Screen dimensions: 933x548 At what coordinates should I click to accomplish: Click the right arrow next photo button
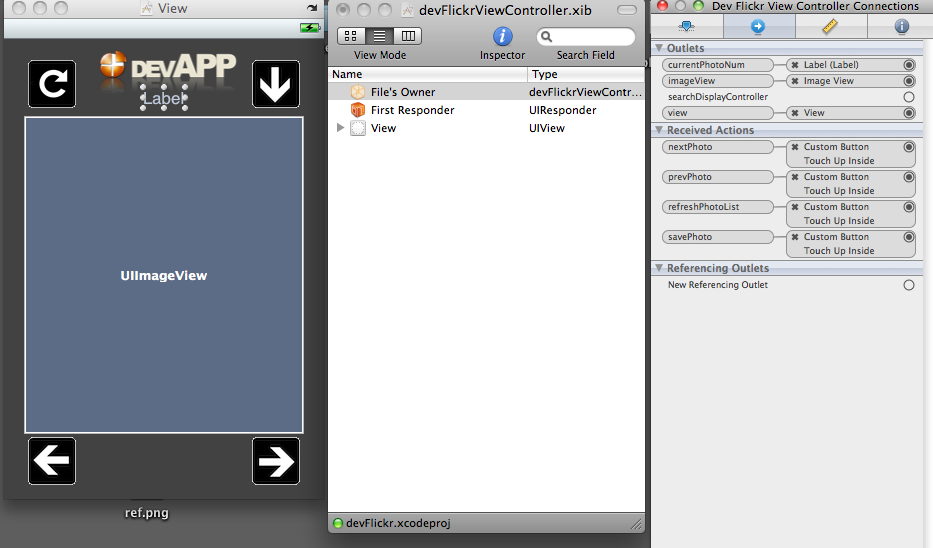[276, 461]
